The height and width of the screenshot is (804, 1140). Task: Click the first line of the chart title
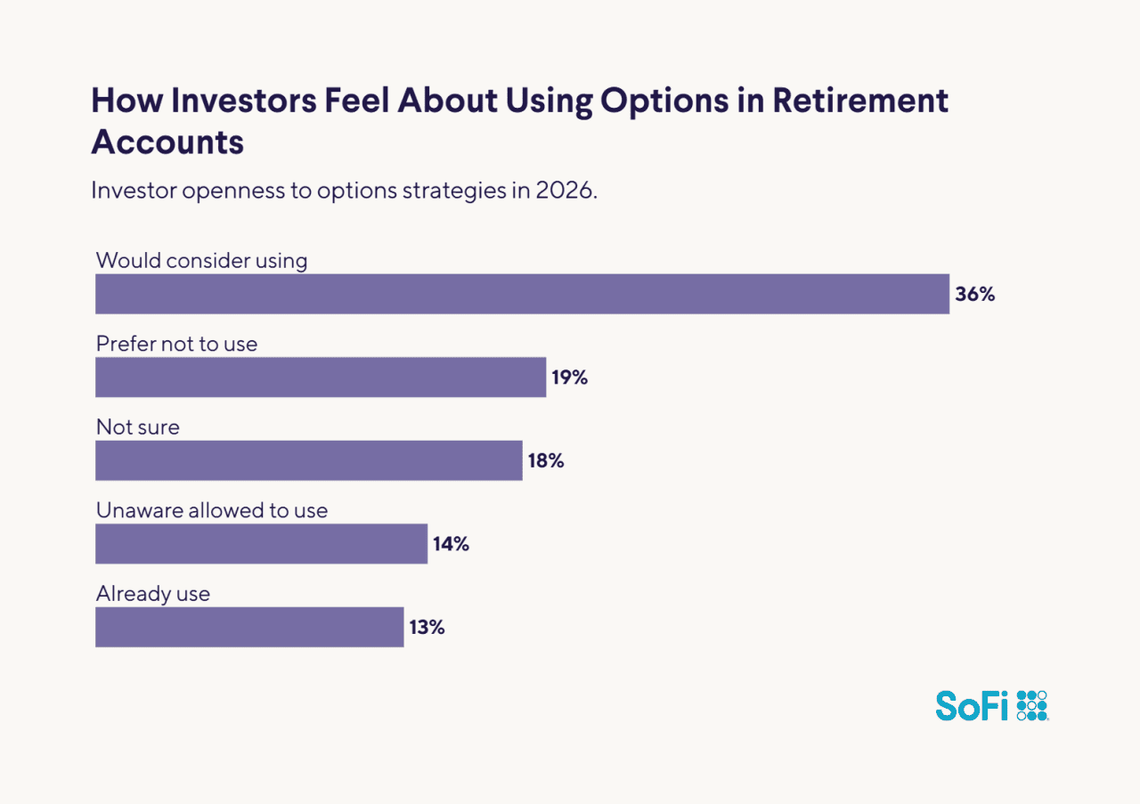pos(519,102)
